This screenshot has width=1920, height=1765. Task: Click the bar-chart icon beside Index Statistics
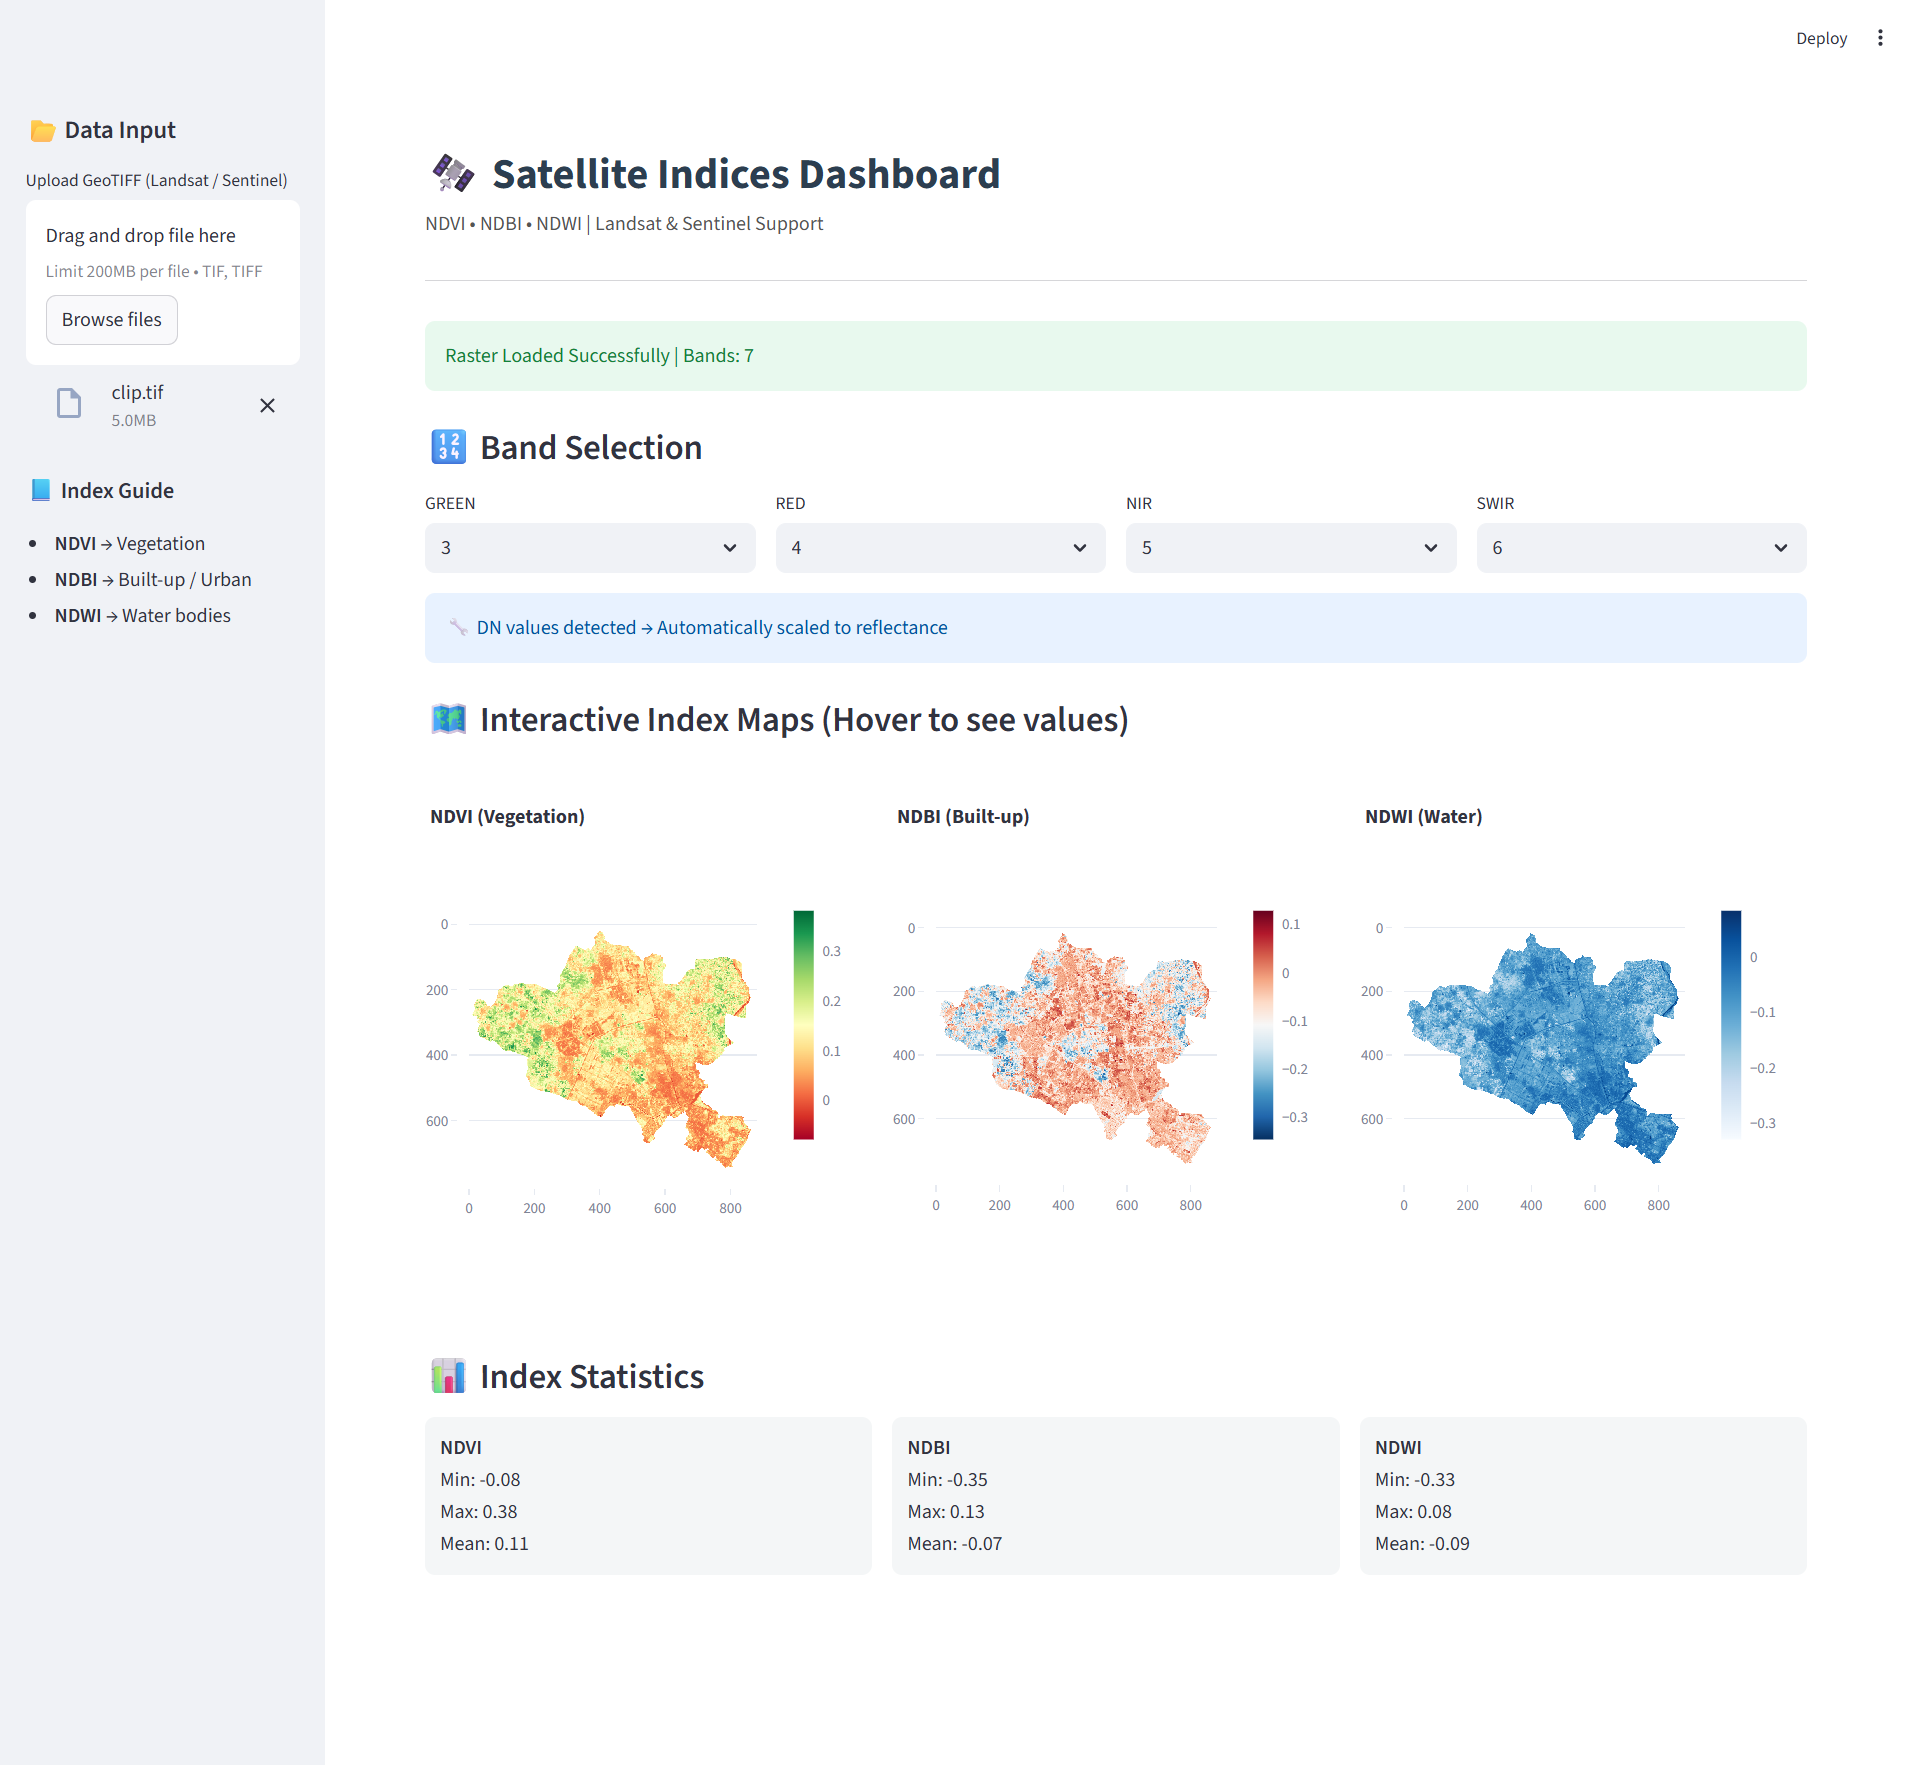pos(448,1376)
